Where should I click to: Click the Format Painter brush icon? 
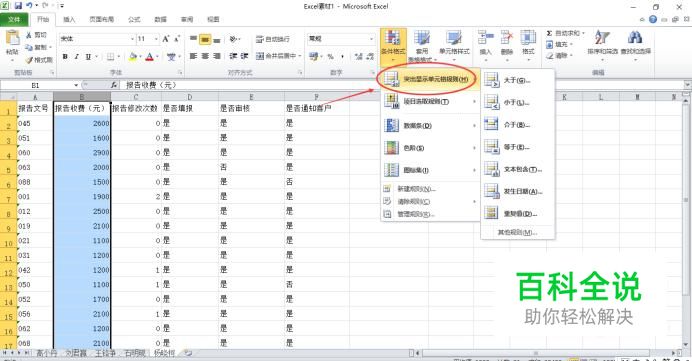(x=29, y=60)
